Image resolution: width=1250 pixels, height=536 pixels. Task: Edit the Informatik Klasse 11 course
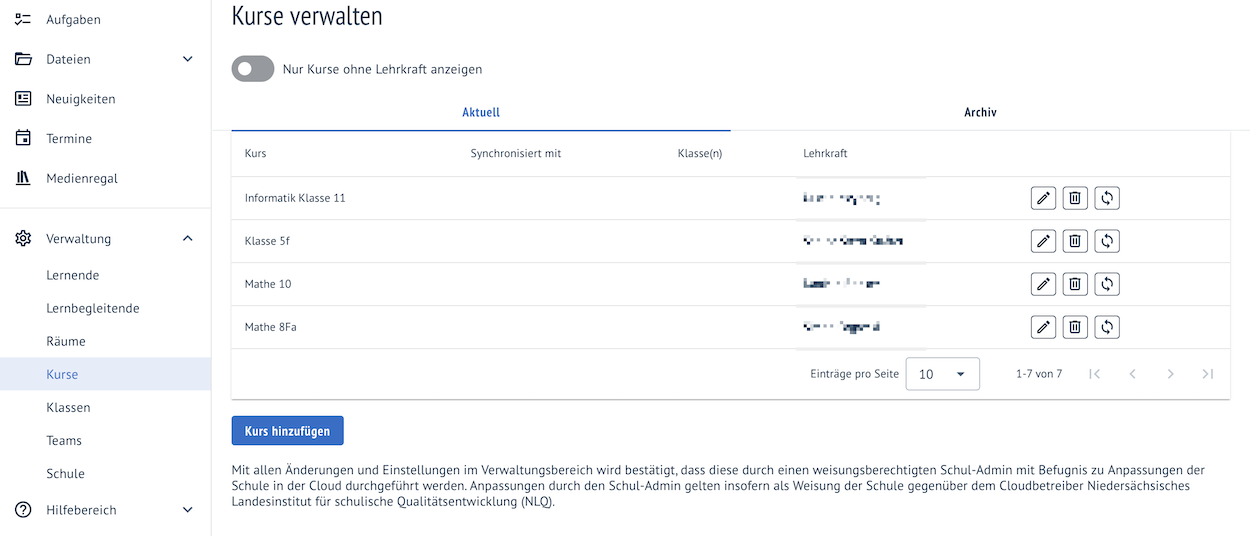(x=1043, y=198)
